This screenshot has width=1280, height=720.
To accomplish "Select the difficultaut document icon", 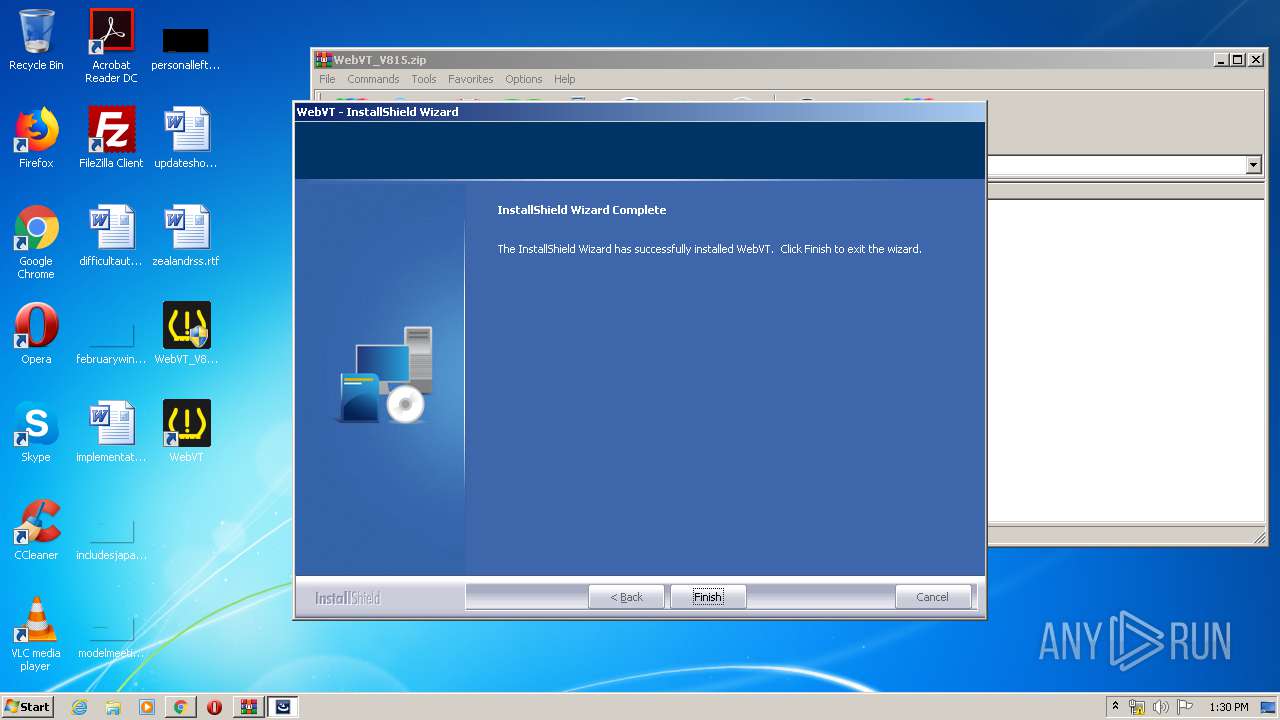I will [111, 236].
